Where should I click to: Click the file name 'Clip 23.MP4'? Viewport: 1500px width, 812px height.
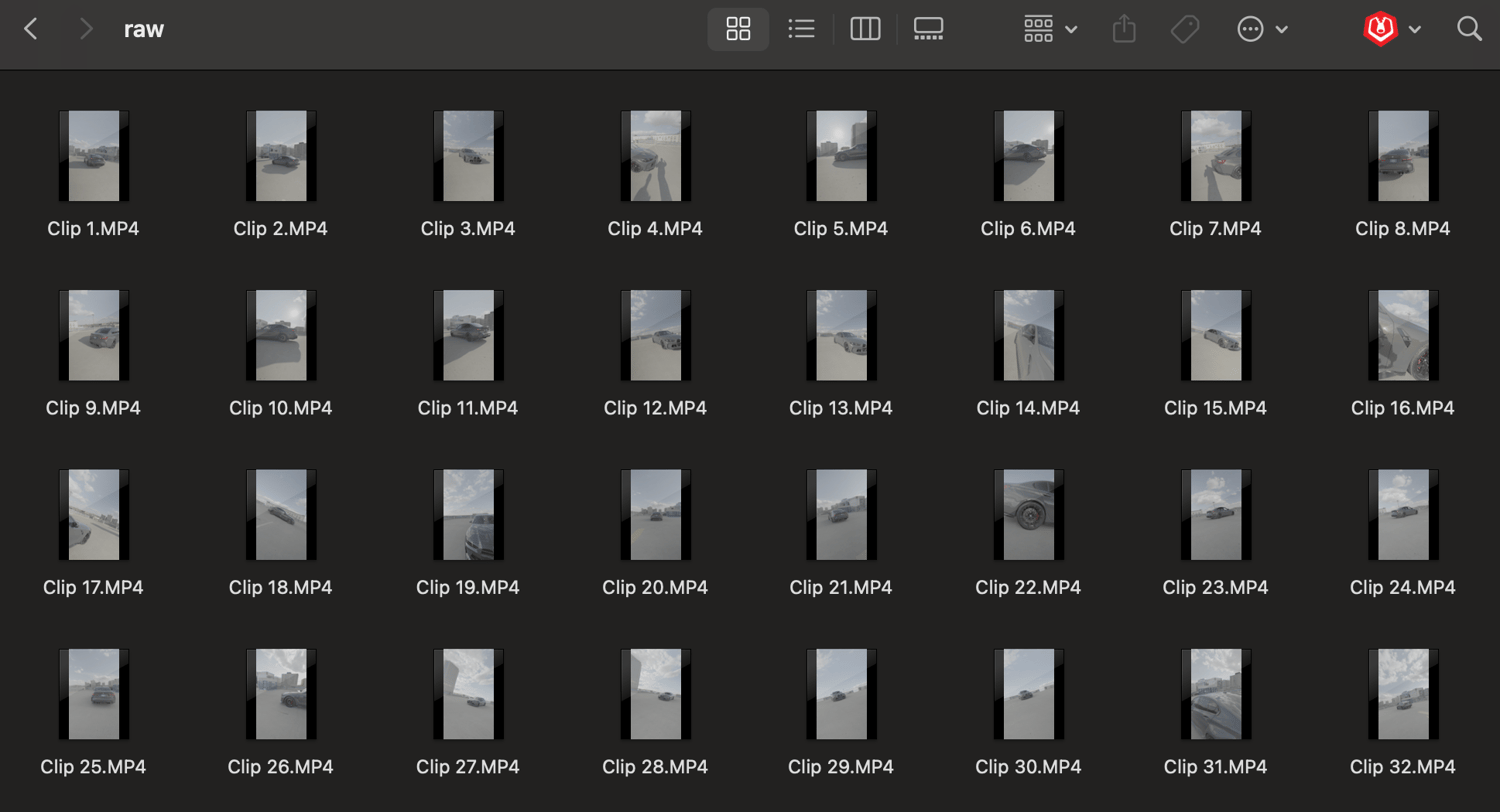(1216, 588)
